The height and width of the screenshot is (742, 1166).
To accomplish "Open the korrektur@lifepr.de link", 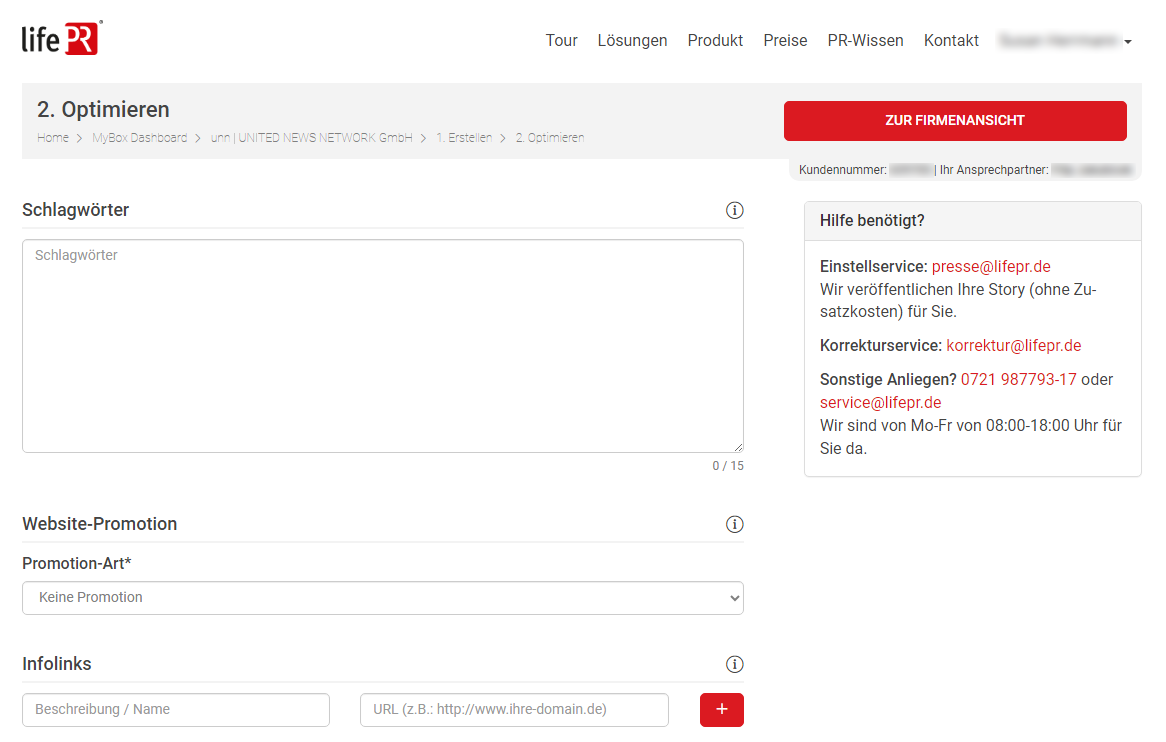I will (1013, 346).
